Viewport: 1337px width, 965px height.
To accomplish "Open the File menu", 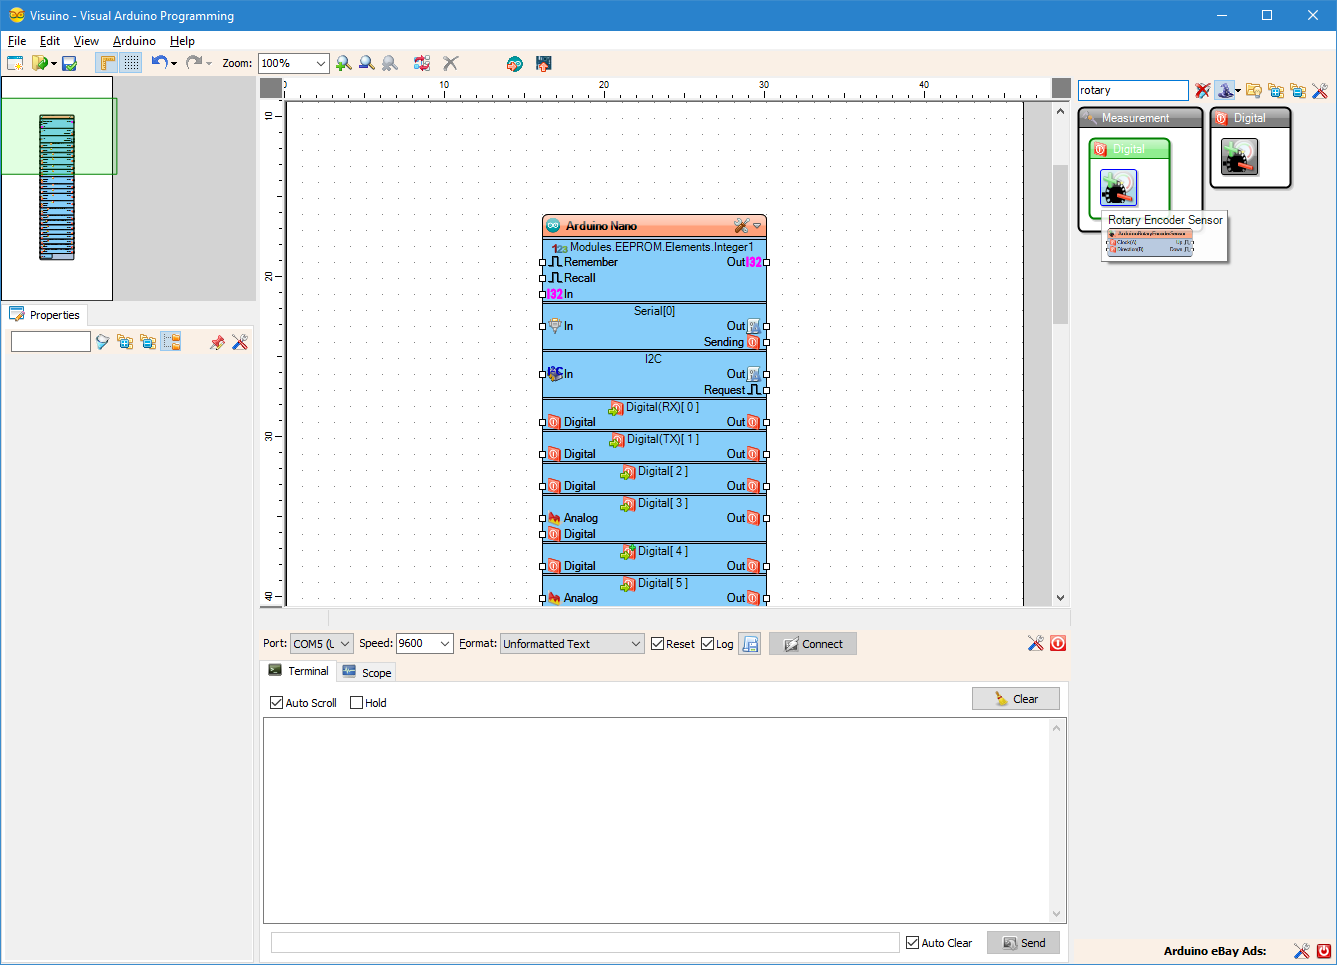I will pyautogui.click(x=17, y=41).
